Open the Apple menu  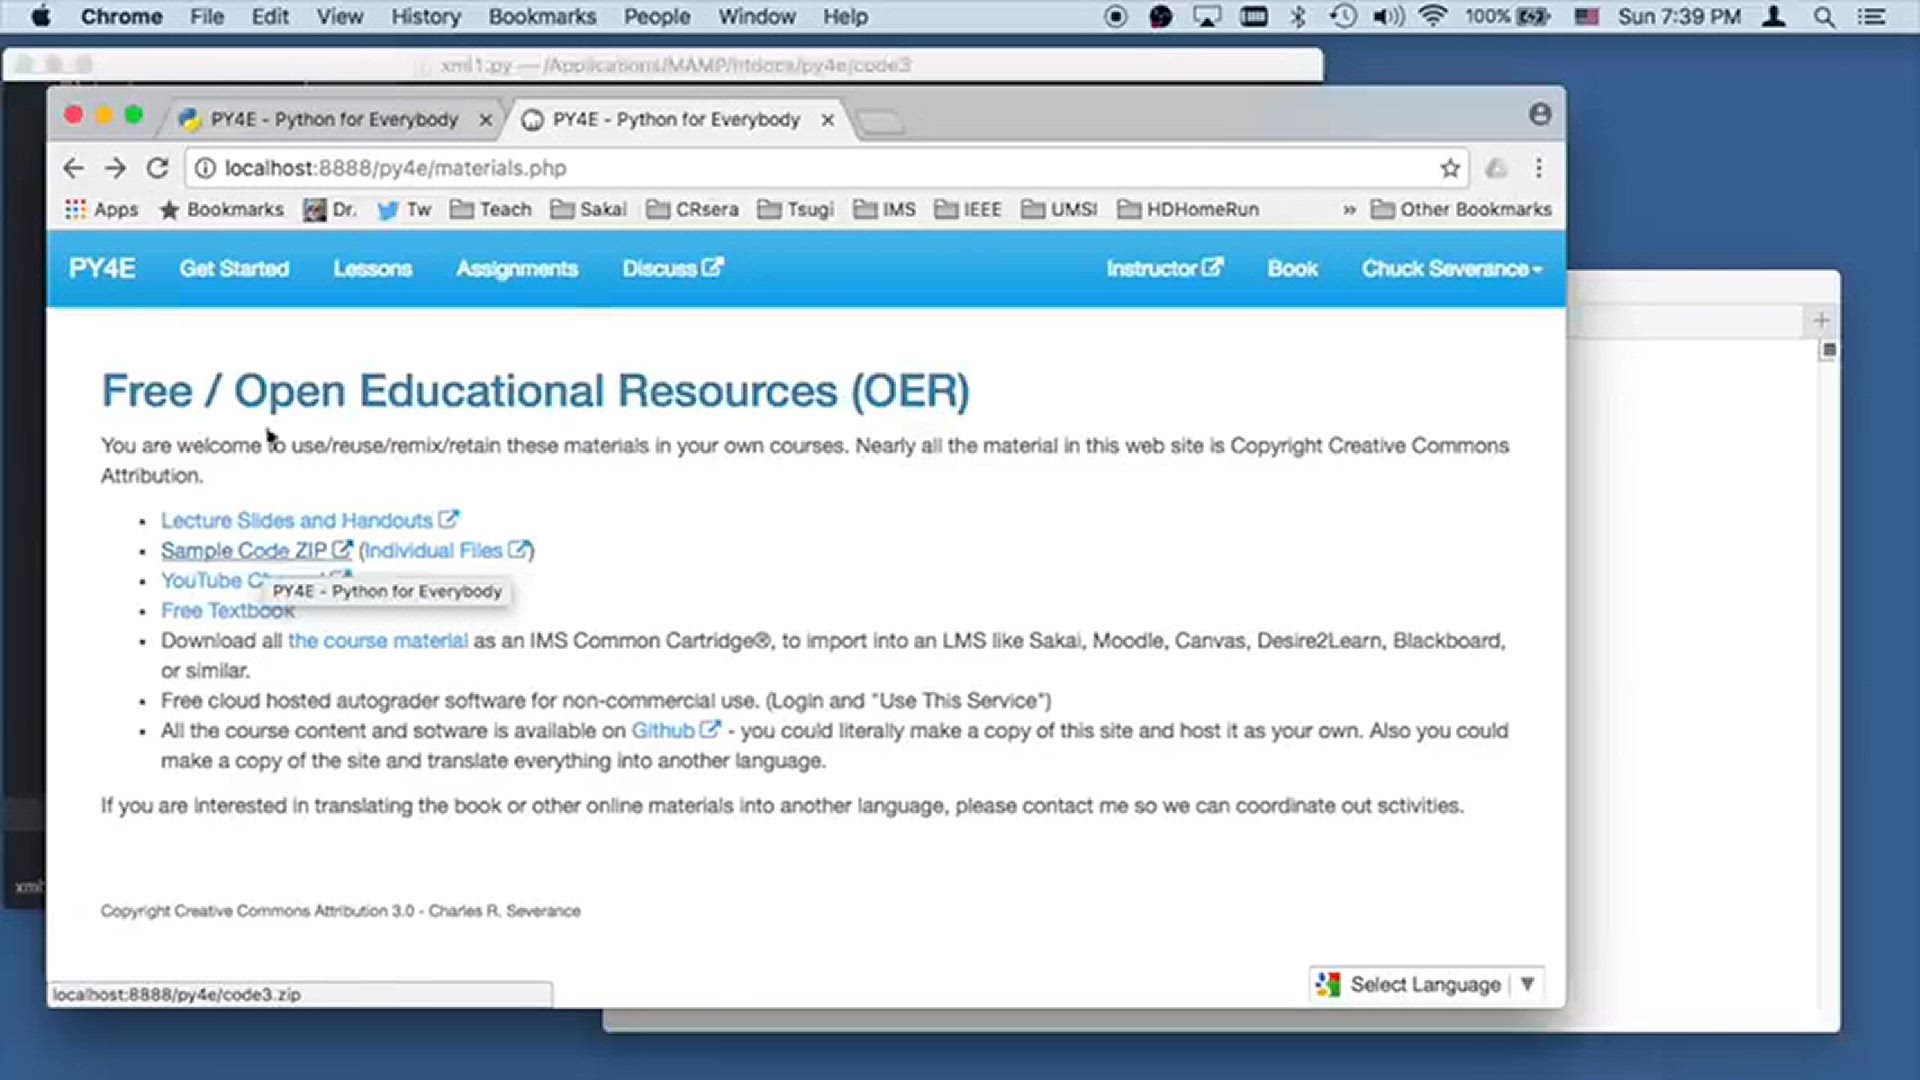[x=41, y=16]
